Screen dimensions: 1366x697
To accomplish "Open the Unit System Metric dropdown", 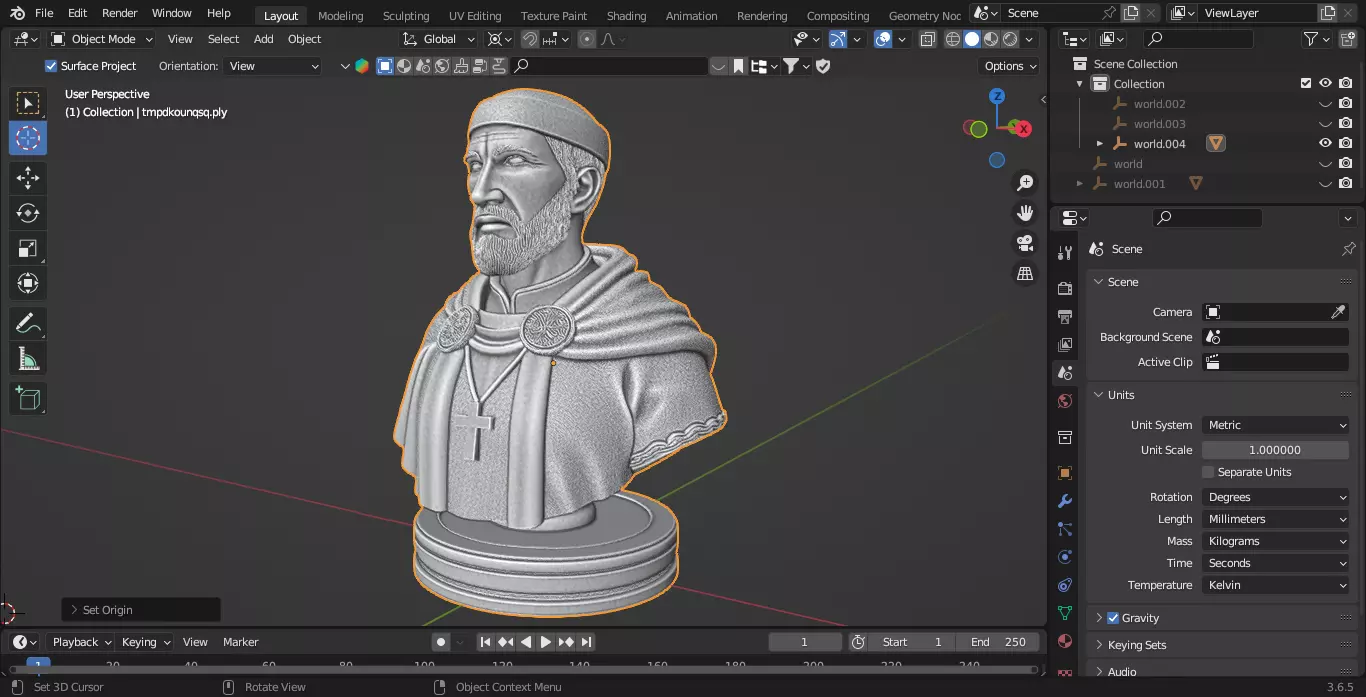I will point(1275,425).
